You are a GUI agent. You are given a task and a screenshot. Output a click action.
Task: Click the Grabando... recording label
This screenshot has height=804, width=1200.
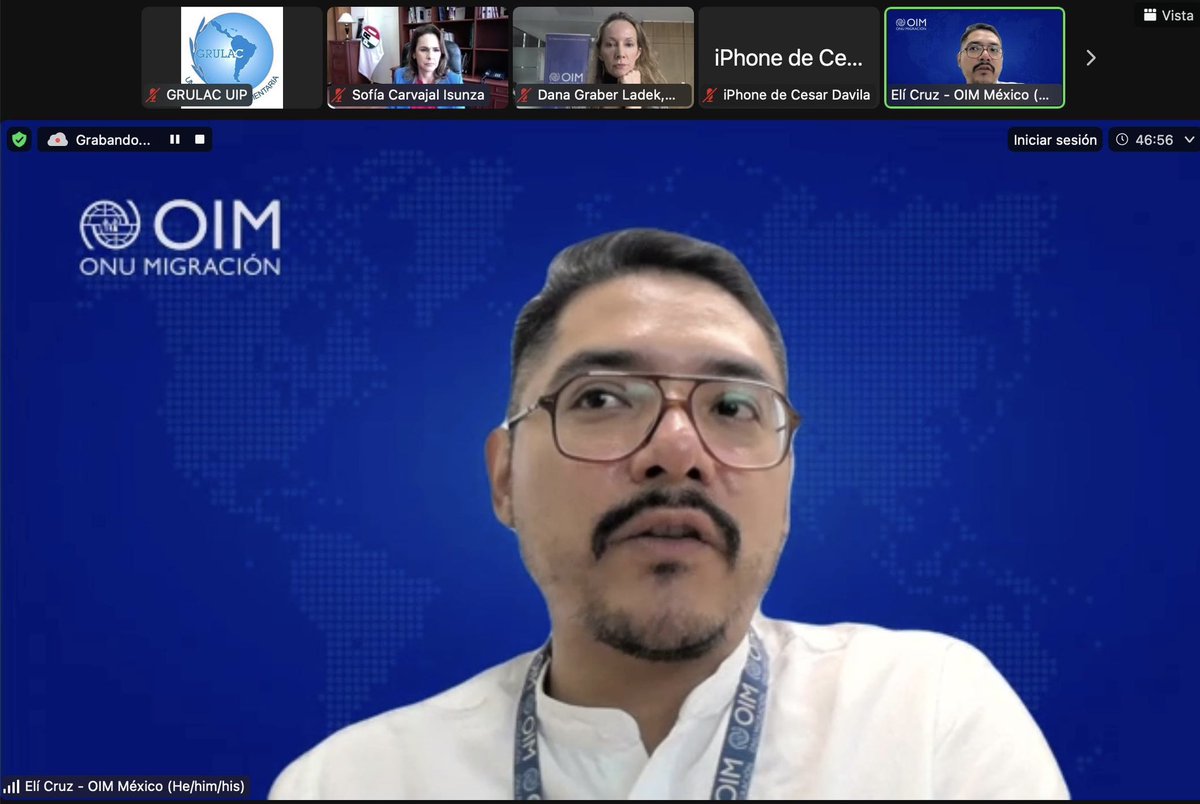click(x=113, y=140)
